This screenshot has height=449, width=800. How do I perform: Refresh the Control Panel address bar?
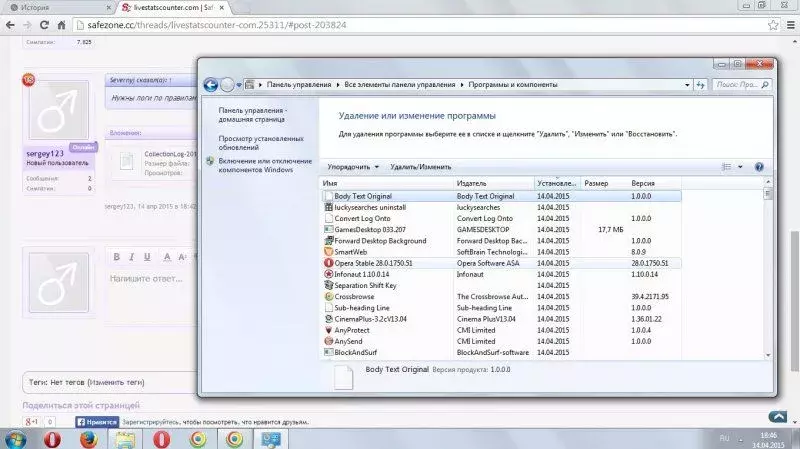[701, 85]
